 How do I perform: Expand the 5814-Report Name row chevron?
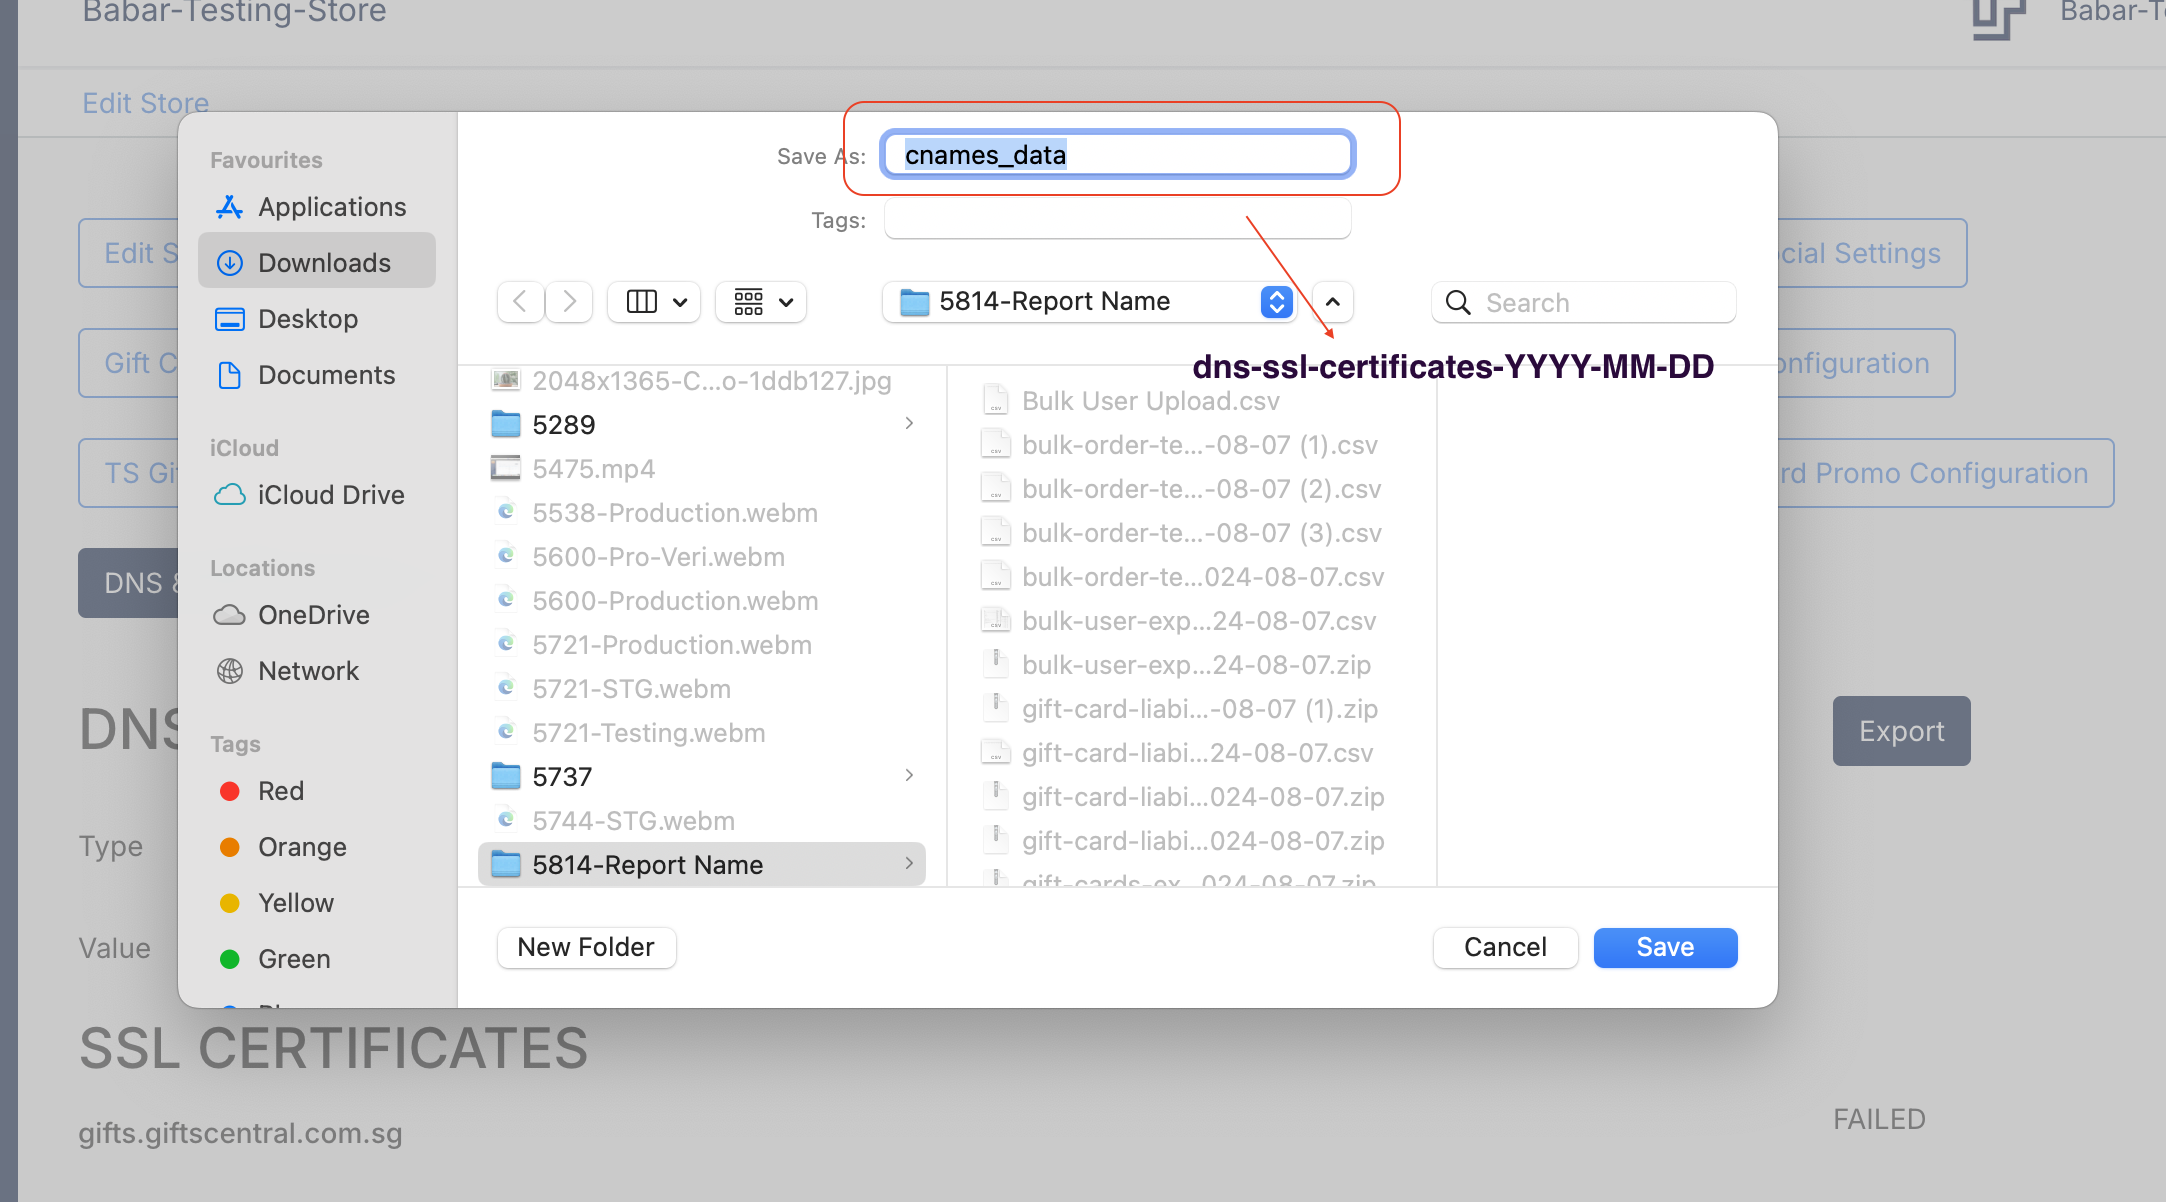tap(909, 864)
